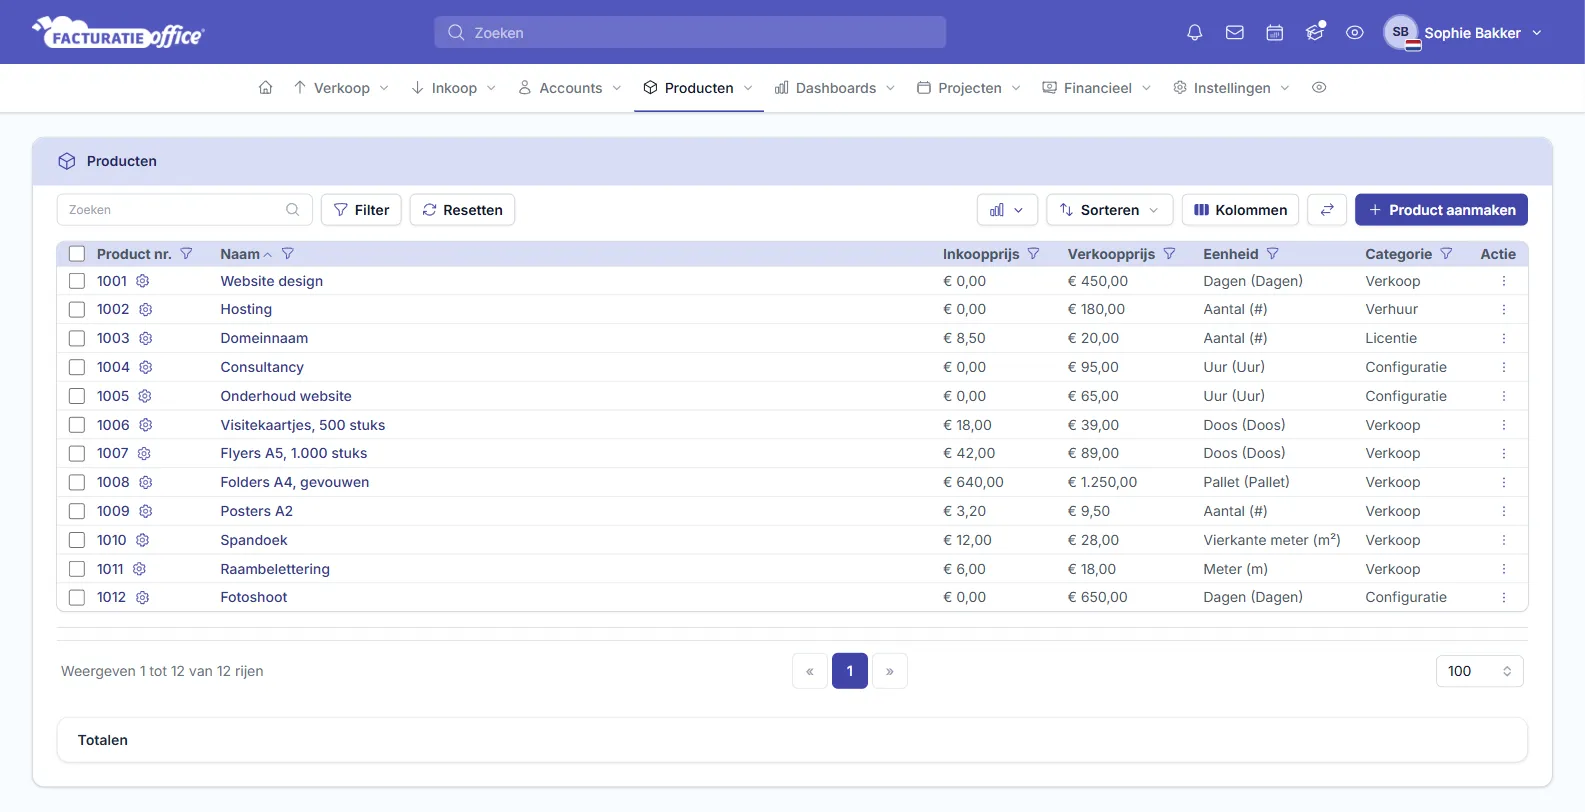
Task: Toggle the eye icon in the top bar
Action: point(1354,33)
